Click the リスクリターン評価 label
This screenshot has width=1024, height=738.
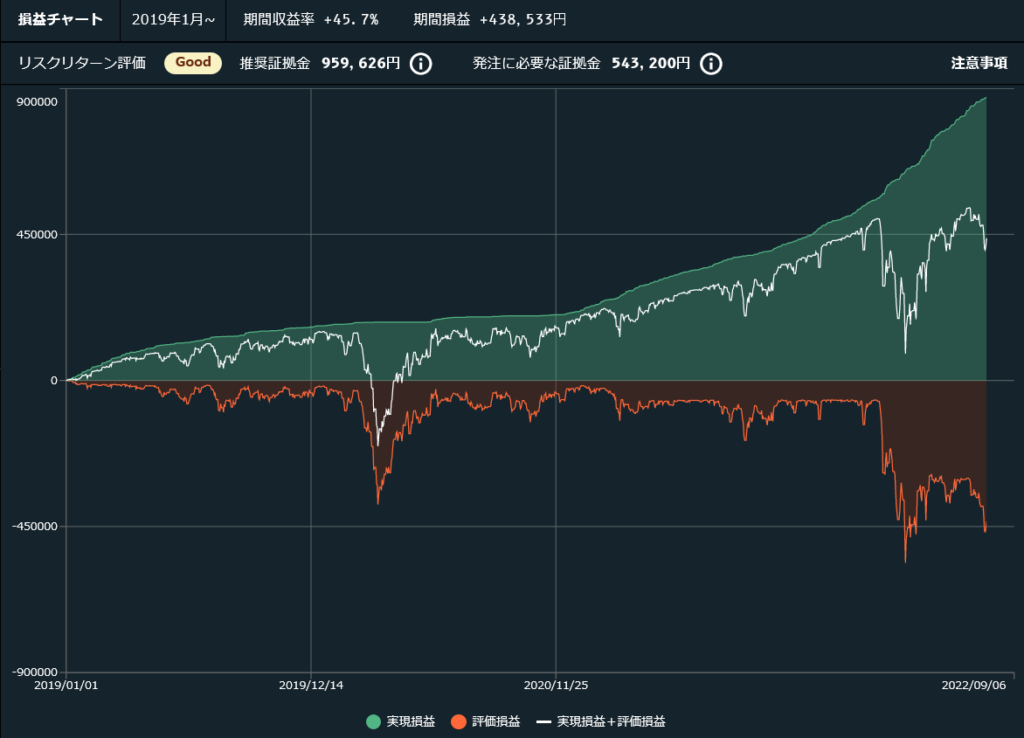[x=82, y=63]
